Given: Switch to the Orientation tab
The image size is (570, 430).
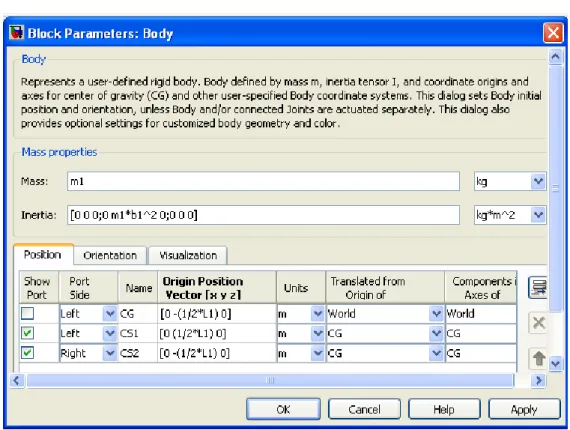Looking at the screenshot, I should [x=110, y=256].
